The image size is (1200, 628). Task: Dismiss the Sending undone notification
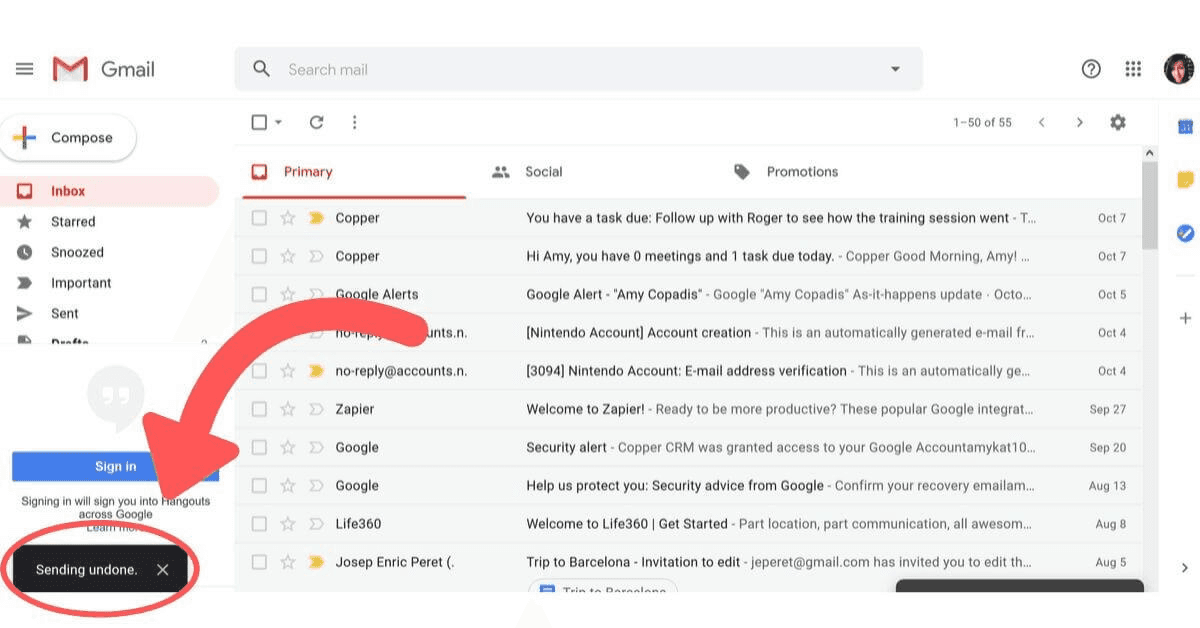(x=163, y=570)
